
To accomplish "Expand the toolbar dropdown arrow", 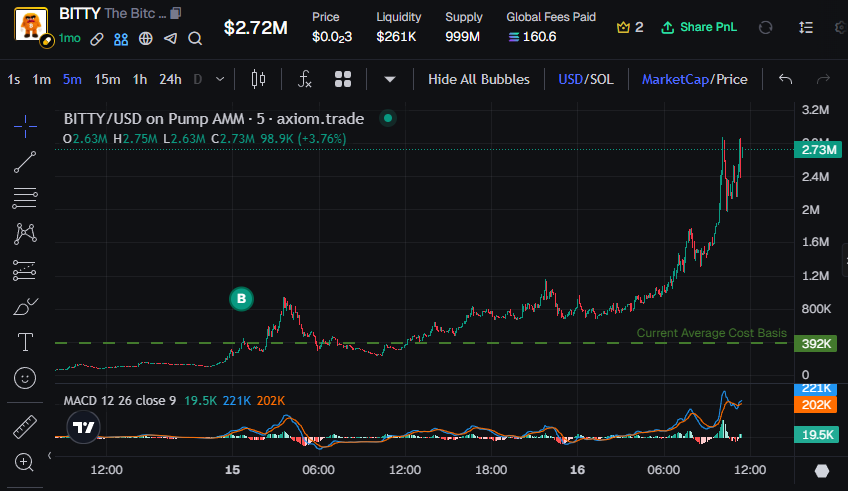I will coord(390,79).
